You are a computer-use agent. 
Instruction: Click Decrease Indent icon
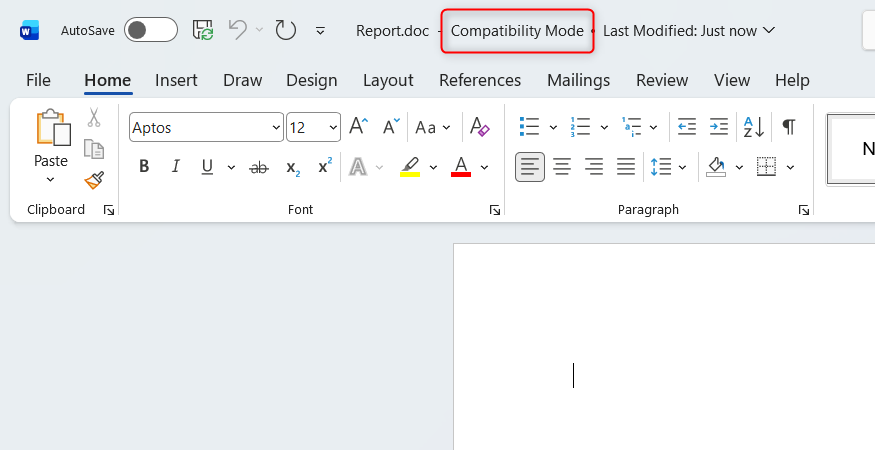[x=687, y=127]
